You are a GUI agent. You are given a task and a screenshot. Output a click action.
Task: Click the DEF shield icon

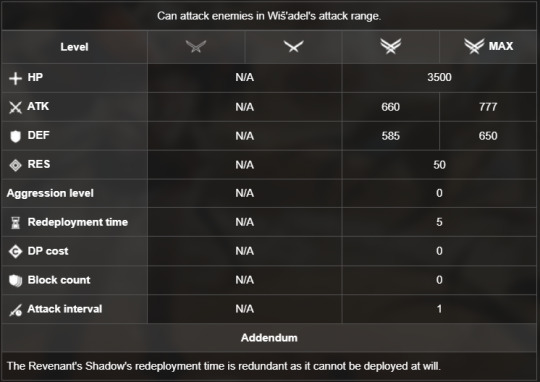pyautogui.click(x=15, y=136)
